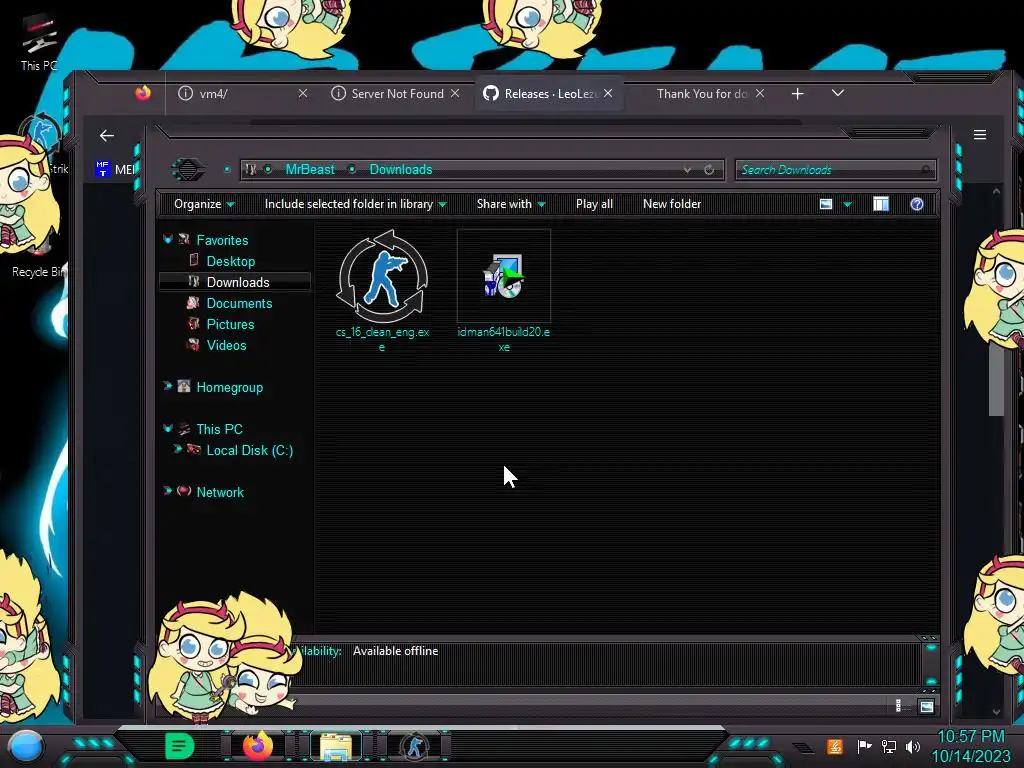Click the volume speaker tray icon

[x=913, y=746]
